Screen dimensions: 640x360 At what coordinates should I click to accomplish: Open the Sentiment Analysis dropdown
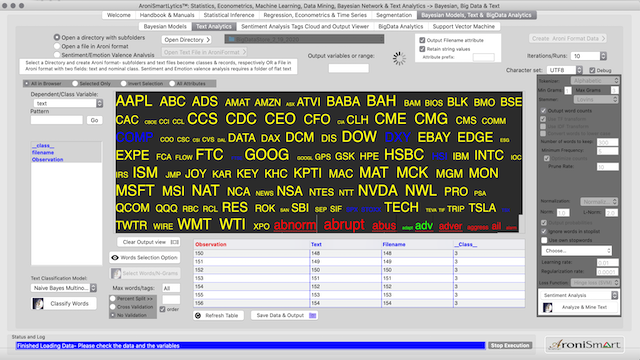tap(579, 295)
